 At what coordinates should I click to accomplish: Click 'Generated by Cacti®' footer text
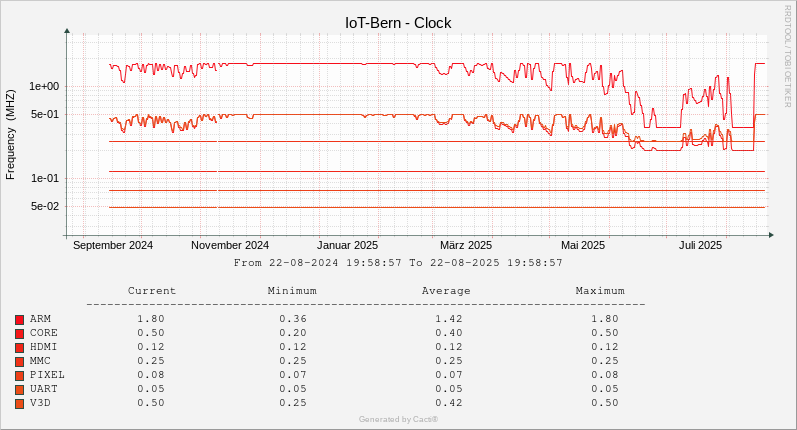[398, 419]
